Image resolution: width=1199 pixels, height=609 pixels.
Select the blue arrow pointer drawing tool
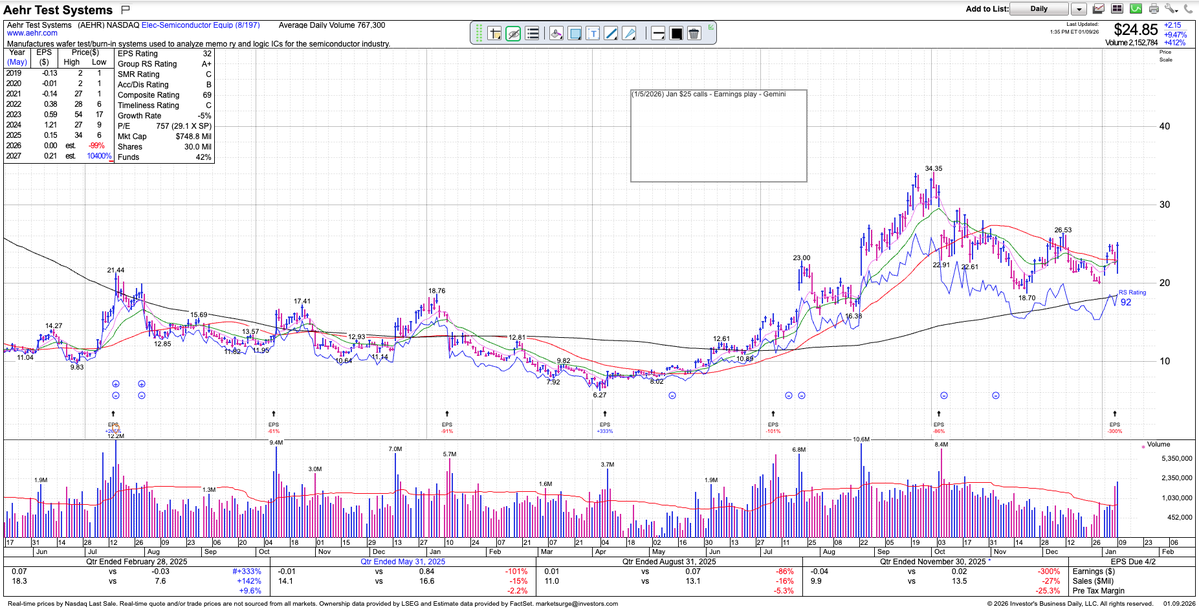point(630,33)
